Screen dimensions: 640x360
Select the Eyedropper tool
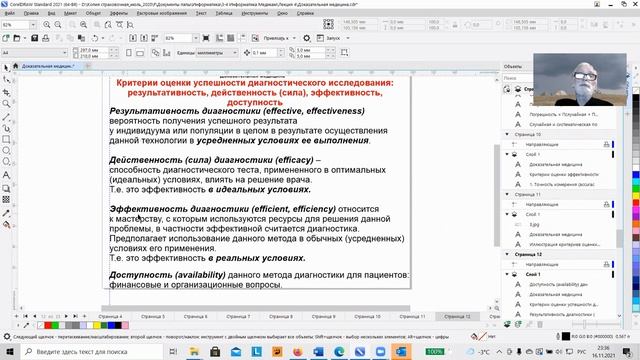pyautogui.click(x=6, y=213)
